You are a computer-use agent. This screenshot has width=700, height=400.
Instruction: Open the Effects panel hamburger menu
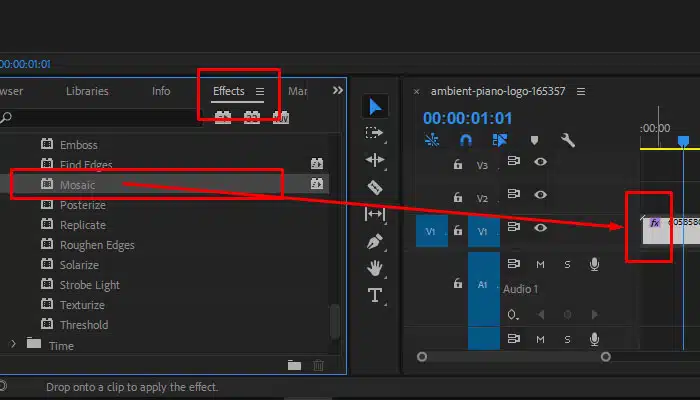(x=260, y=92)
